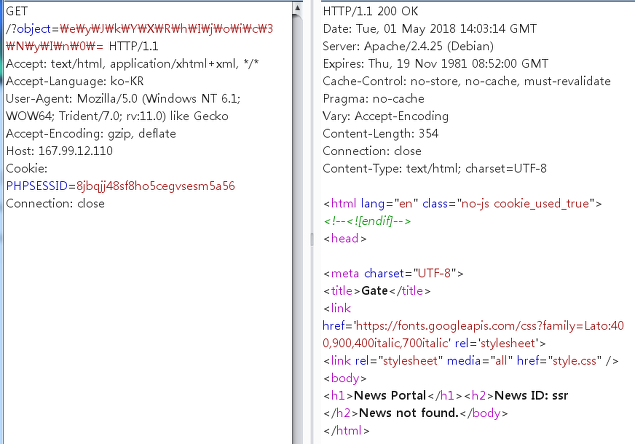Click 'Connection: close' in the response pane

[x=372, y=151]
